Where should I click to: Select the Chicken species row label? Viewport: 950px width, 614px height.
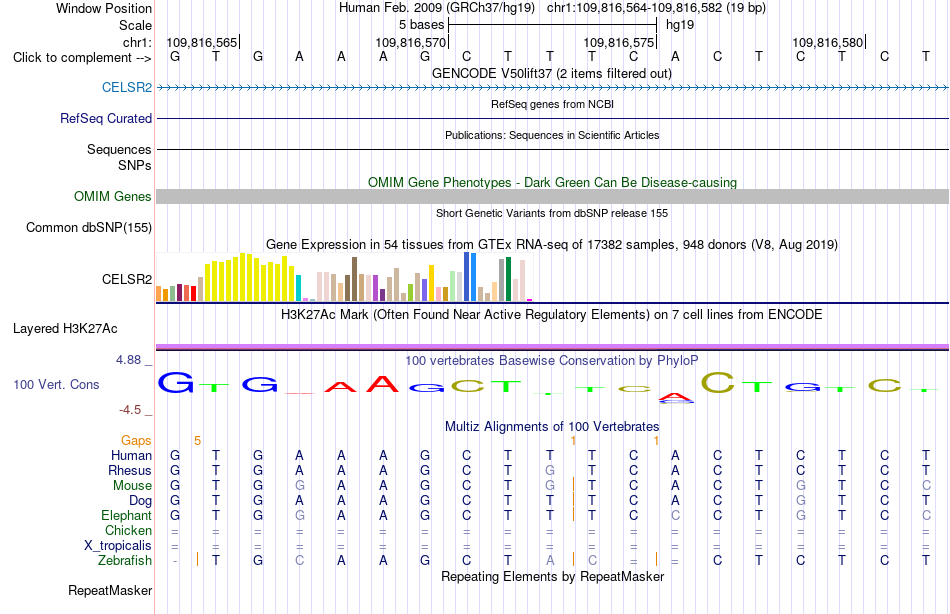pos(128,530)
